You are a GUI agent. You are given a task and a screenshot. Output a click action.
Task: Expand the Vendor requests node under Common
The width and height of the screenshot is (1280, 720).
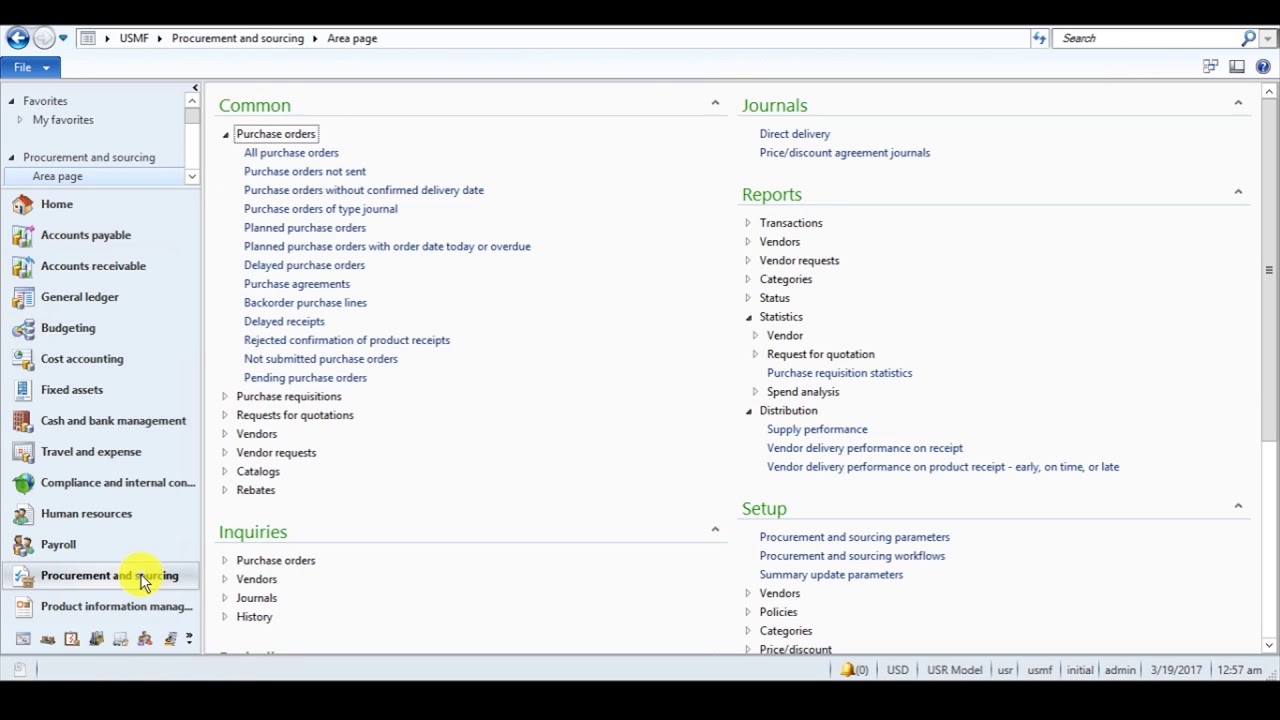225,453
